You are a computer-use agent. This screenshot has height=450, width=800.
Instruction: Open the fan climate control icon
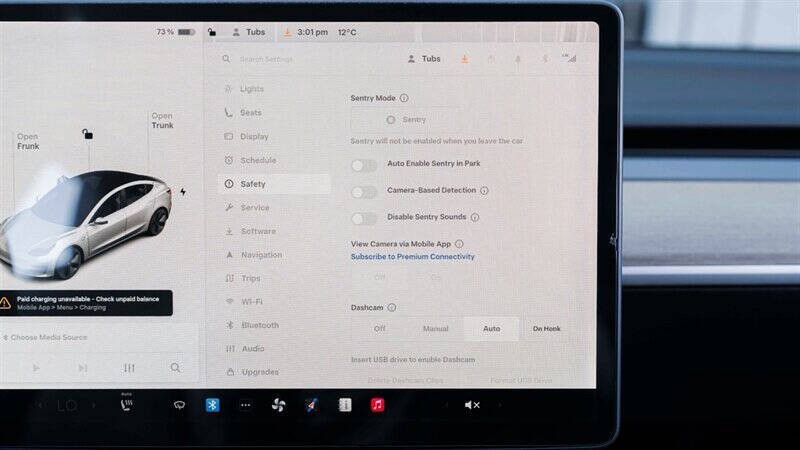pyautogui.click(x=279, y=405)
